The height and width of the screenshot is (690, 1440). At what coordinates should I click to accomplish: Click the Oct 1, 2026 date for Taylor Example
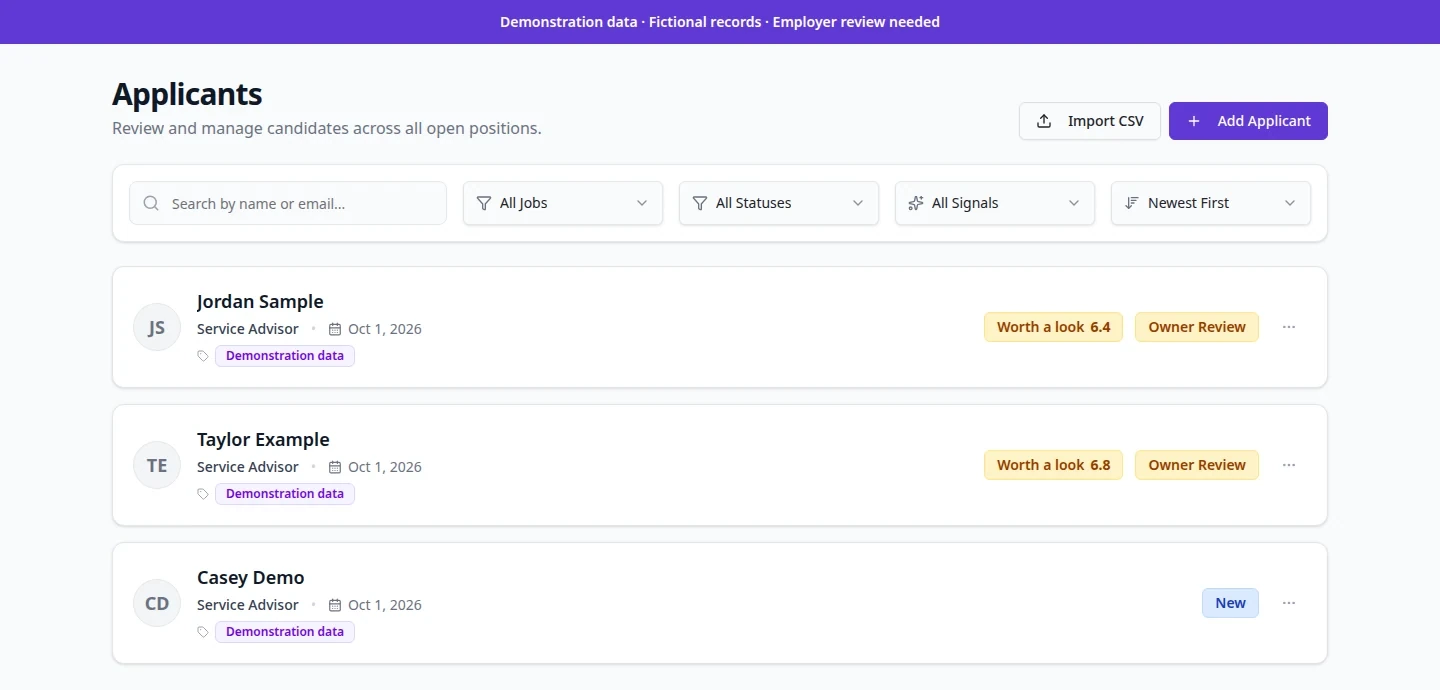click(x=385, y=467)
